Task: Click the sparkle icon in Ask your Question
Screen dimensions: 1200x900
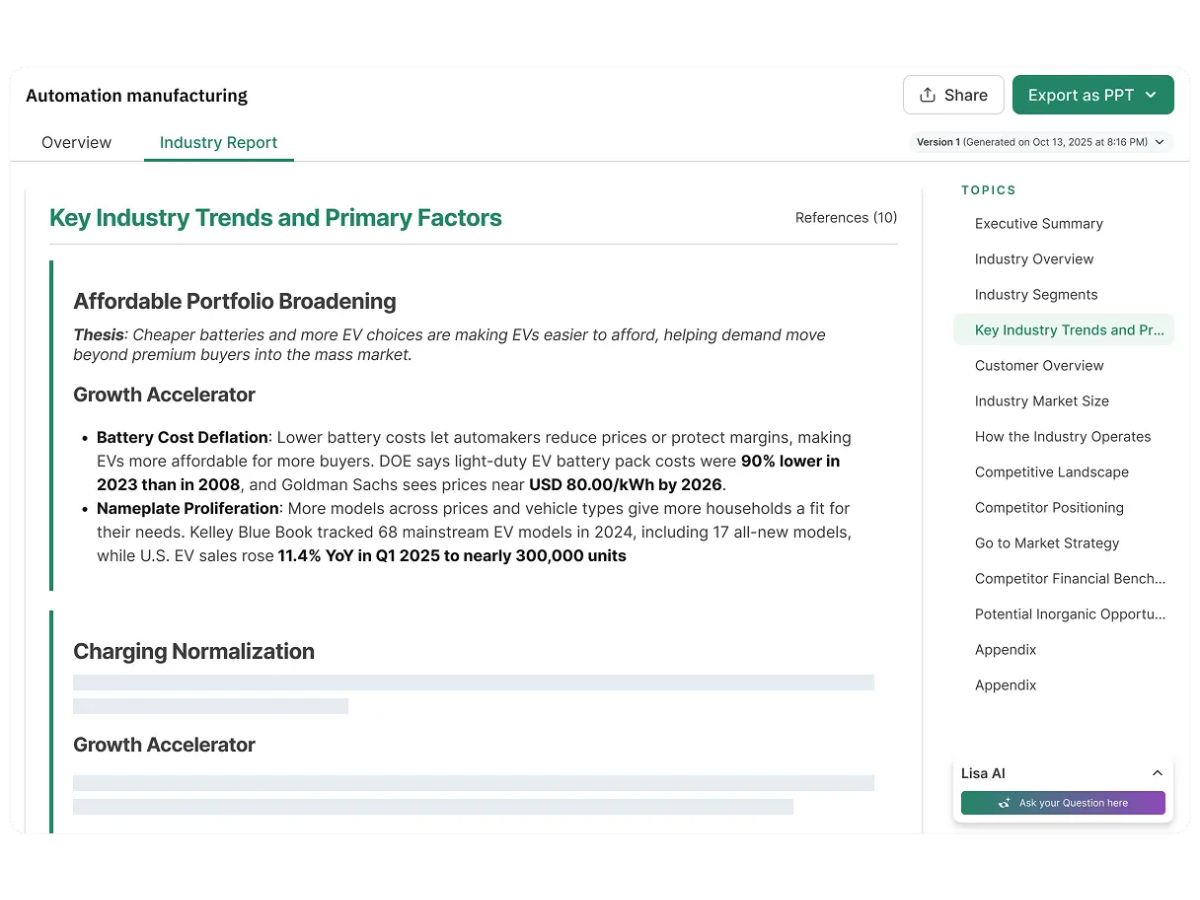Action: 1004,803
